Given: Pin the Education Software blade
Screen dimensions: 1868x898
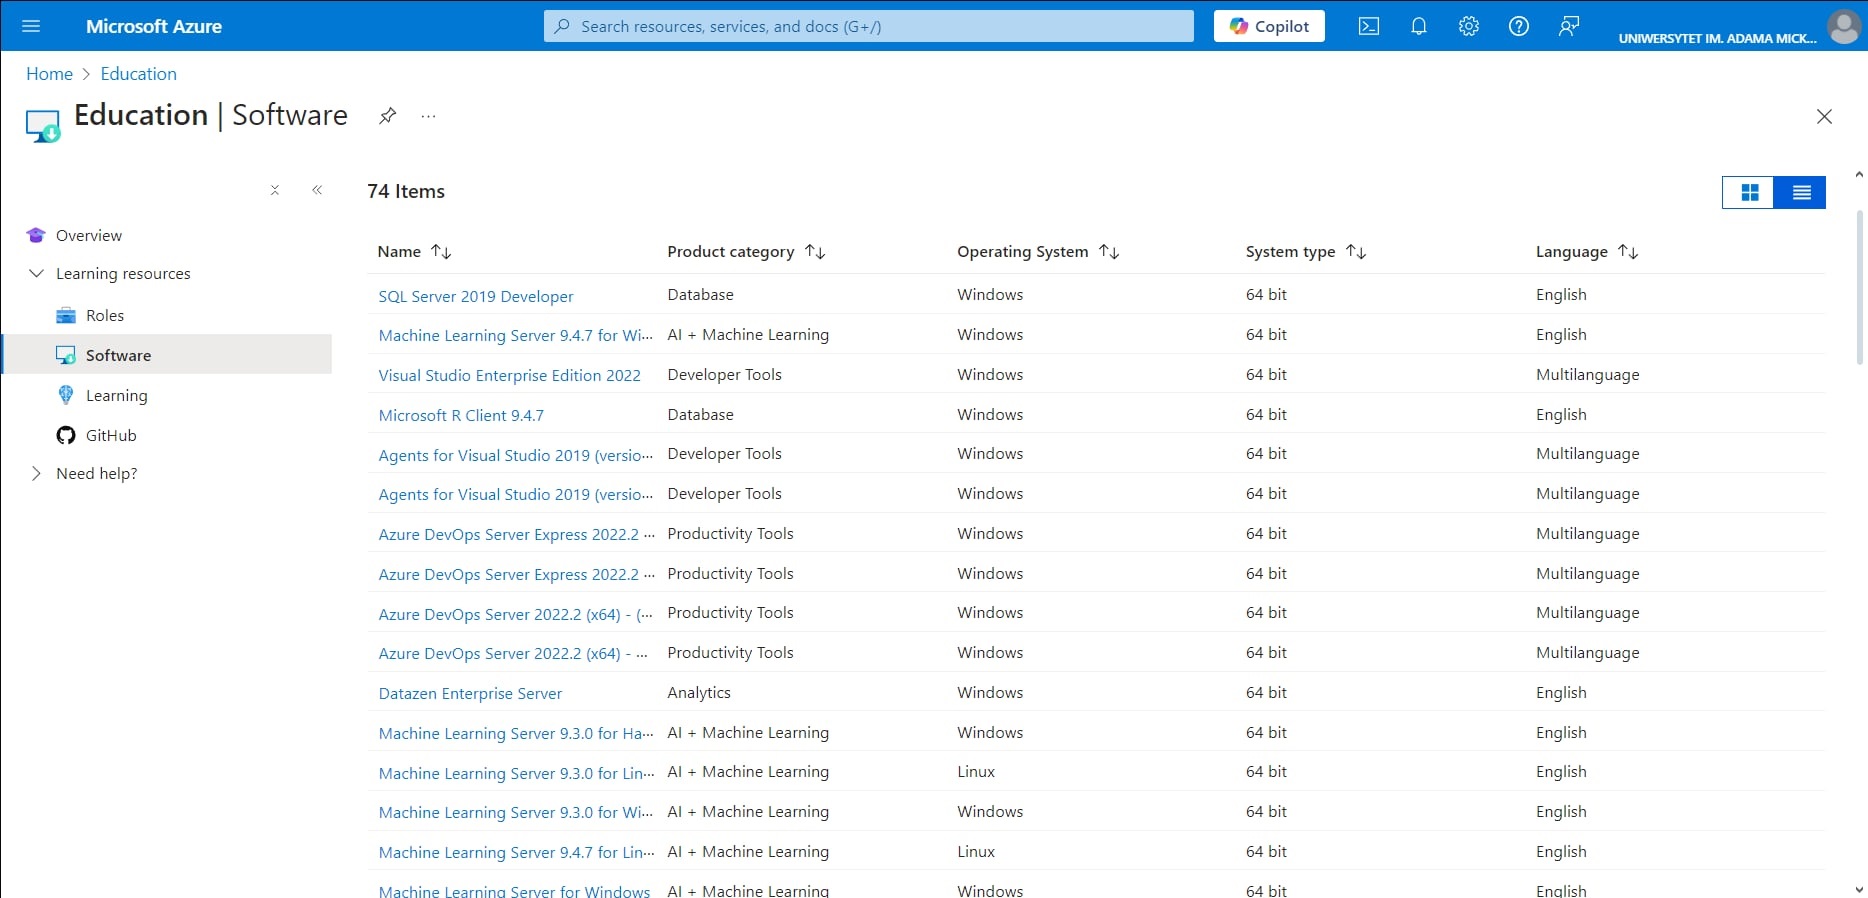Looking at the screenshot, I should [387, 116].
